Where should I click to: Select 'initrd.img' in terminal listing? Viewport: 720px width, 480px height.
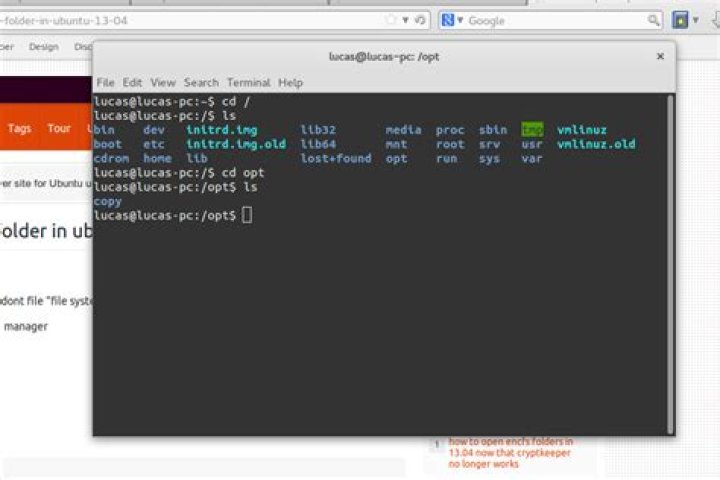(222, 130)
